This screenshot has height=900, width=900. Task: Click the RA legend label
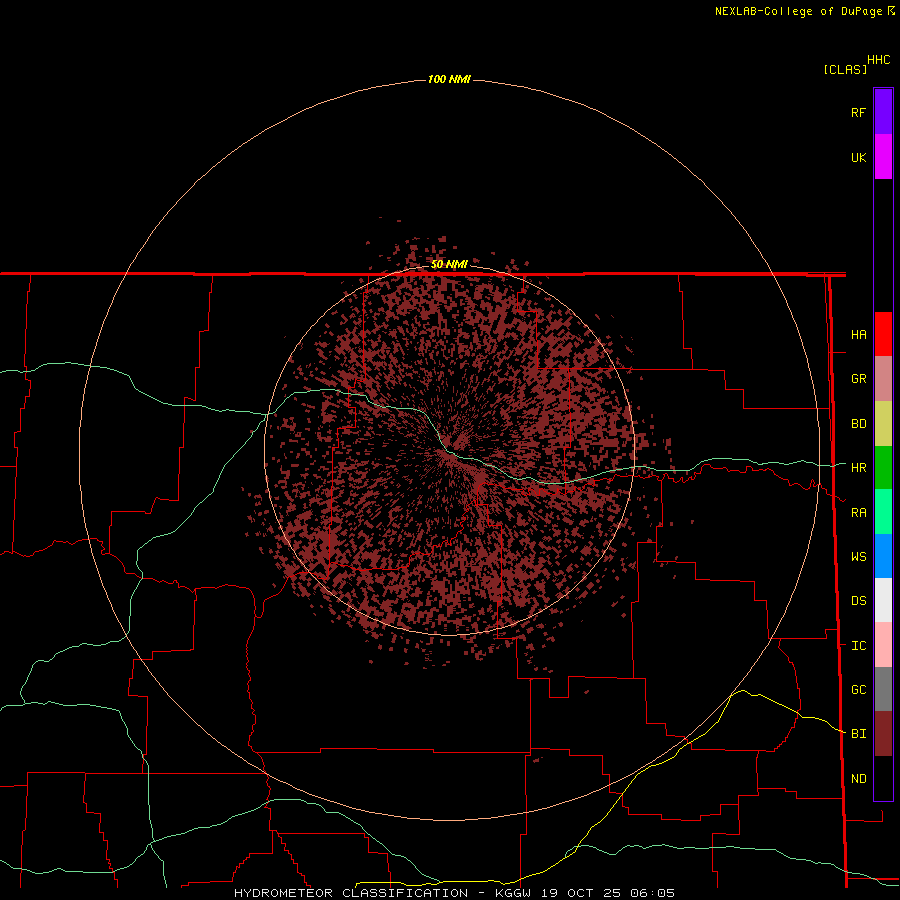coord(858,512)
